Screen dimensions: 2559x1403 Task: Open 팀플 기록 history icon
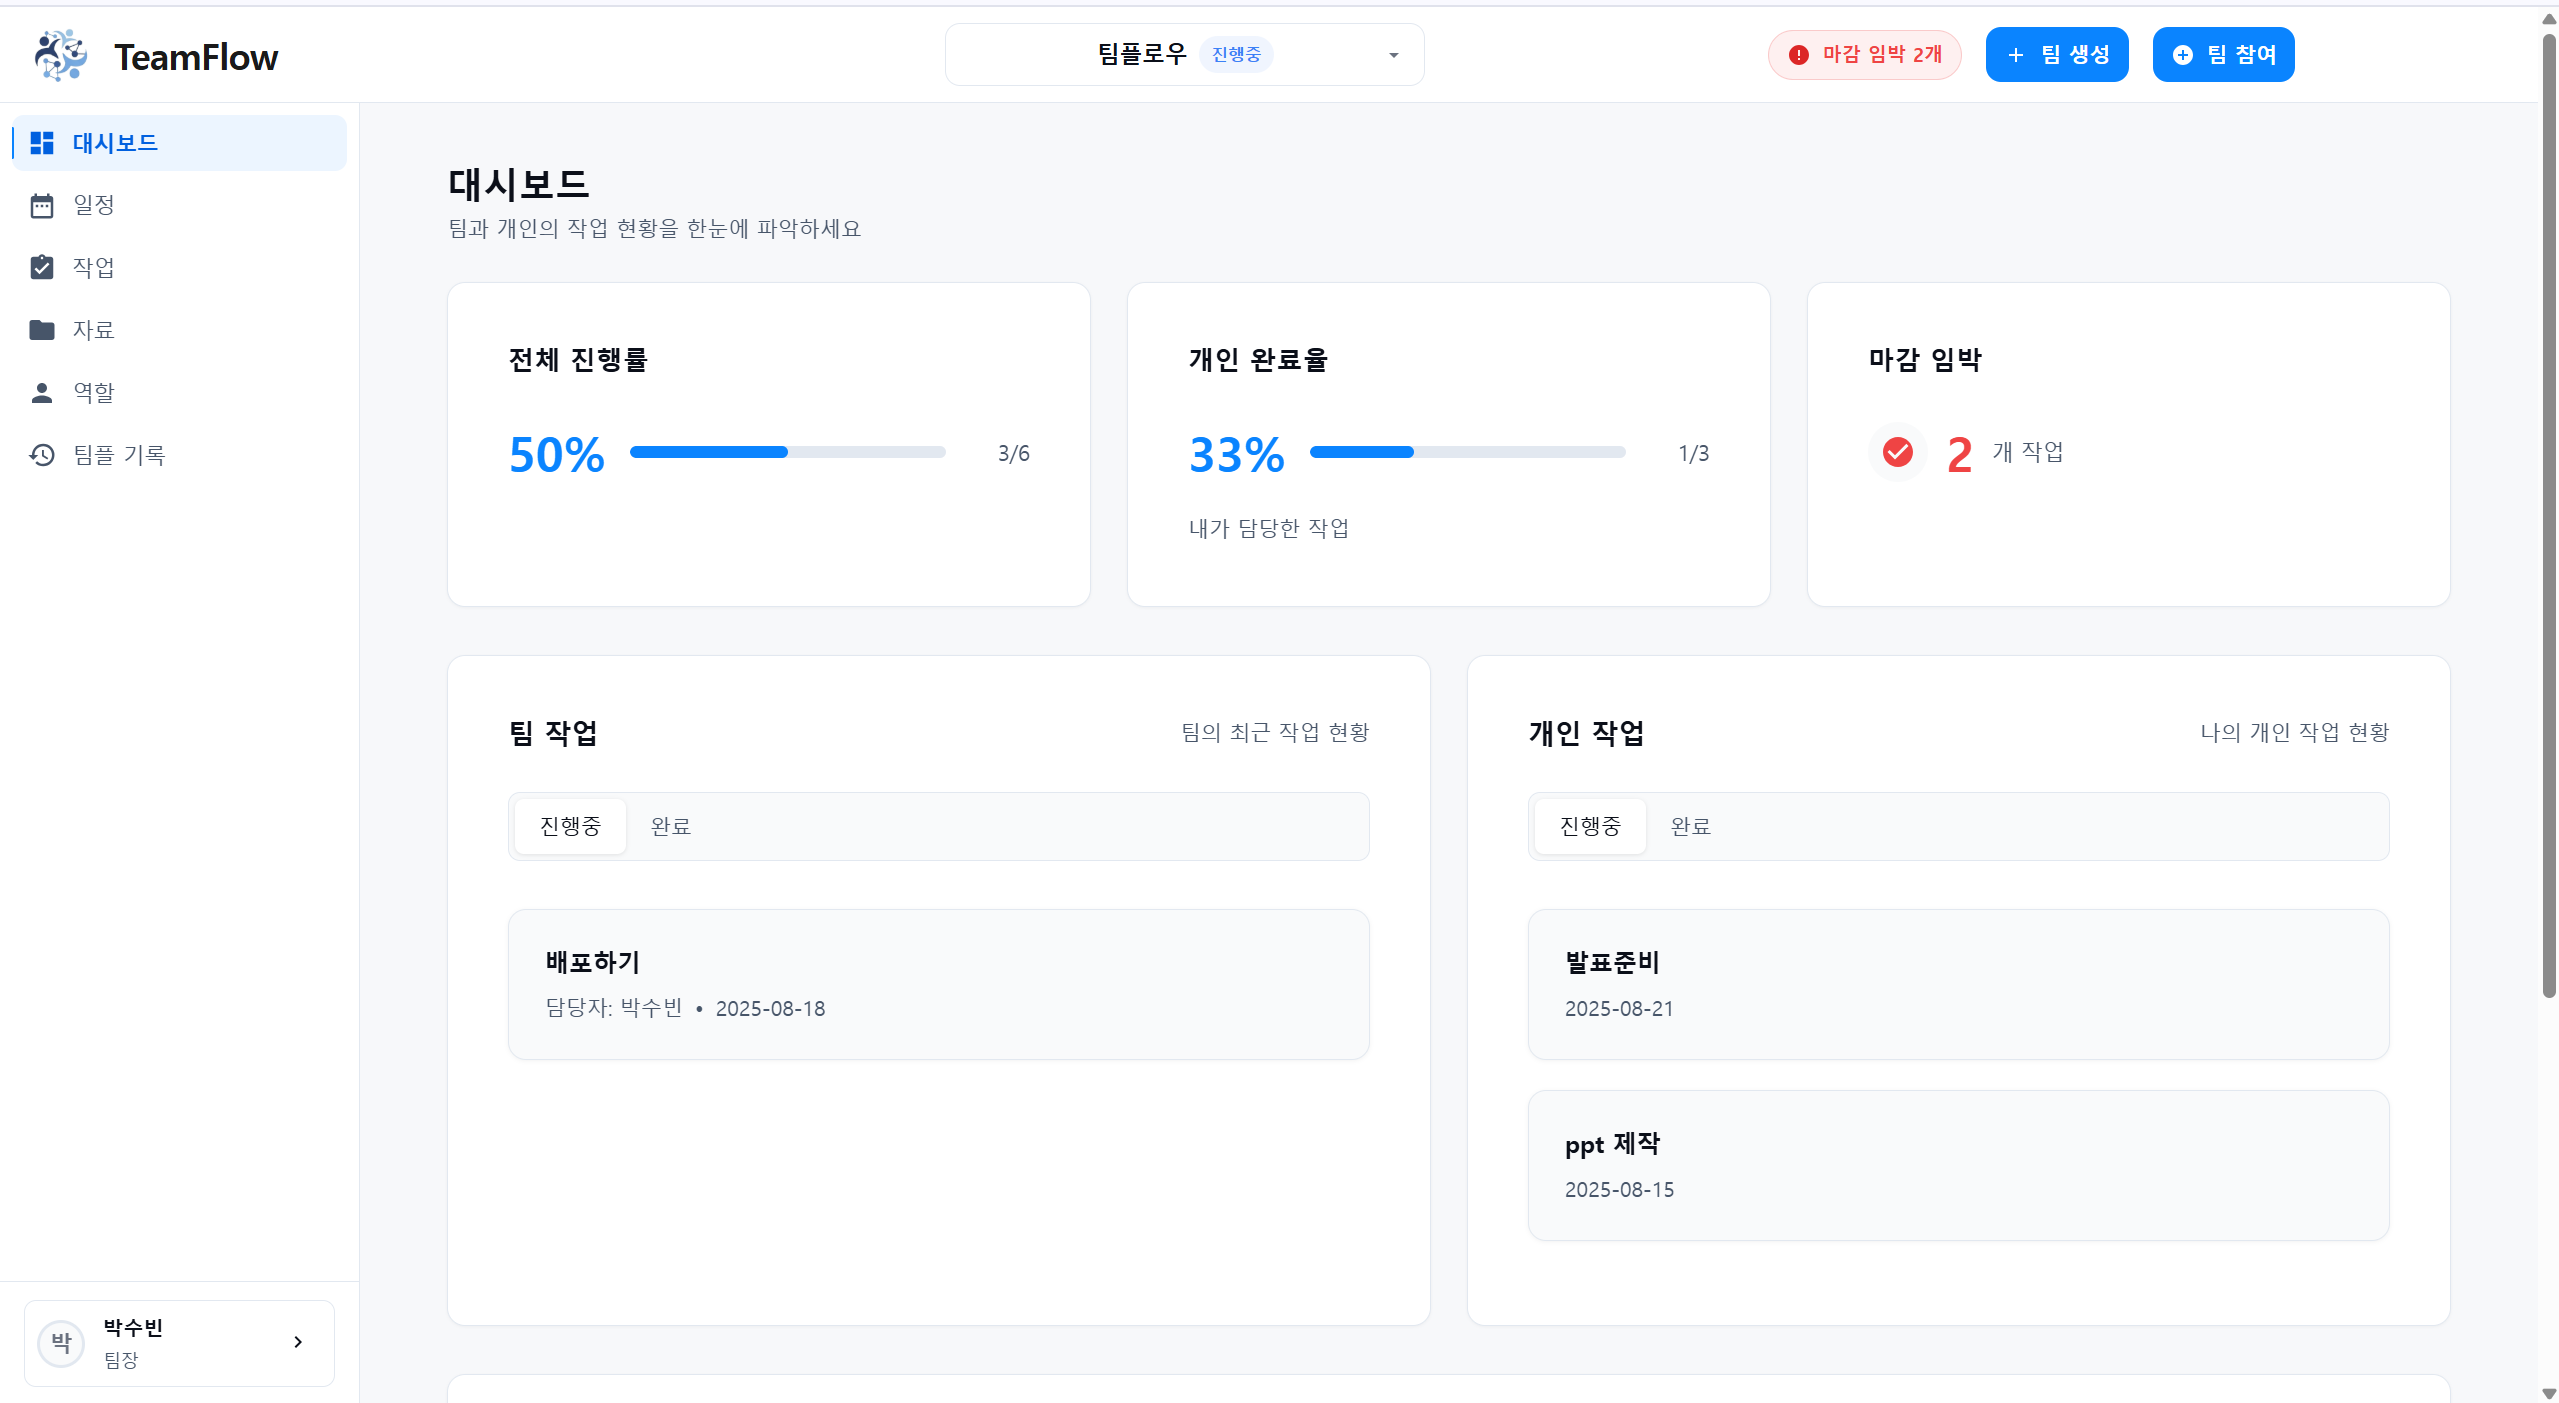tap(42, 455)
